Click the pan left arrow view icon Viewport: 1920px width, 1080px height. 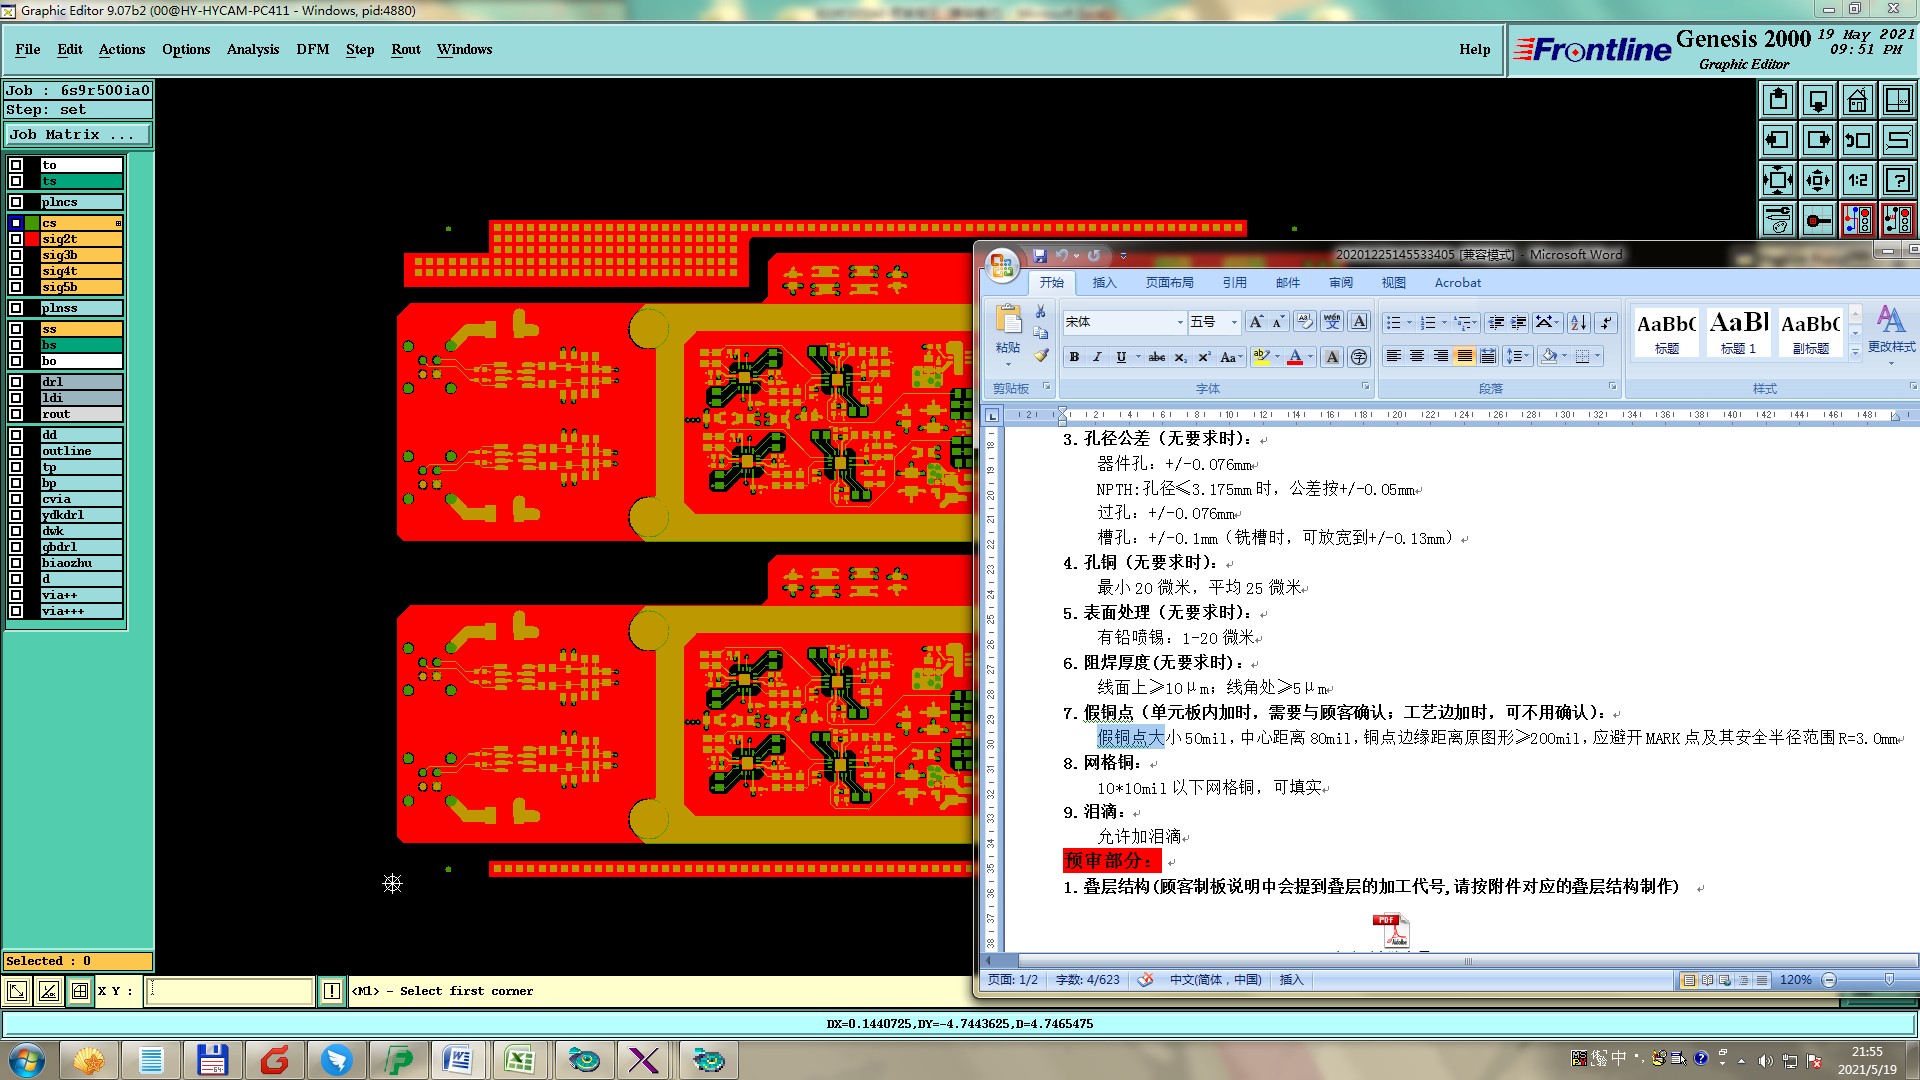pyautogui.click(x=1777, y=140)
